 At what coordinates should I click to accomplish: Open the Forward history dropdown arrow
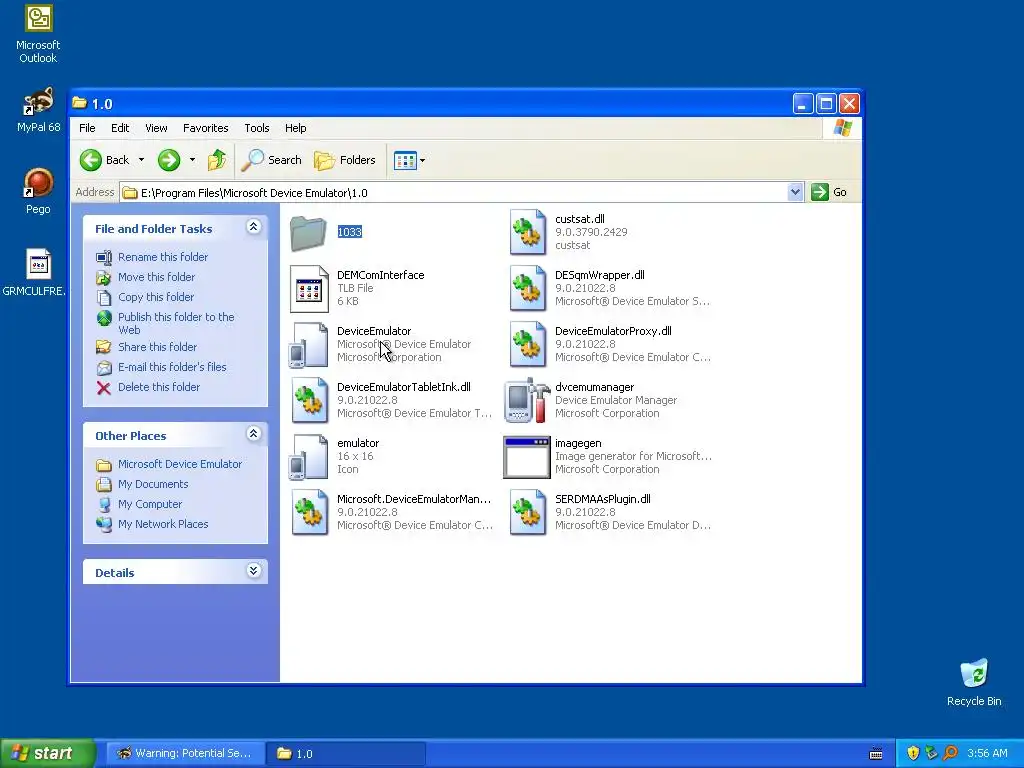click(192, 160)
